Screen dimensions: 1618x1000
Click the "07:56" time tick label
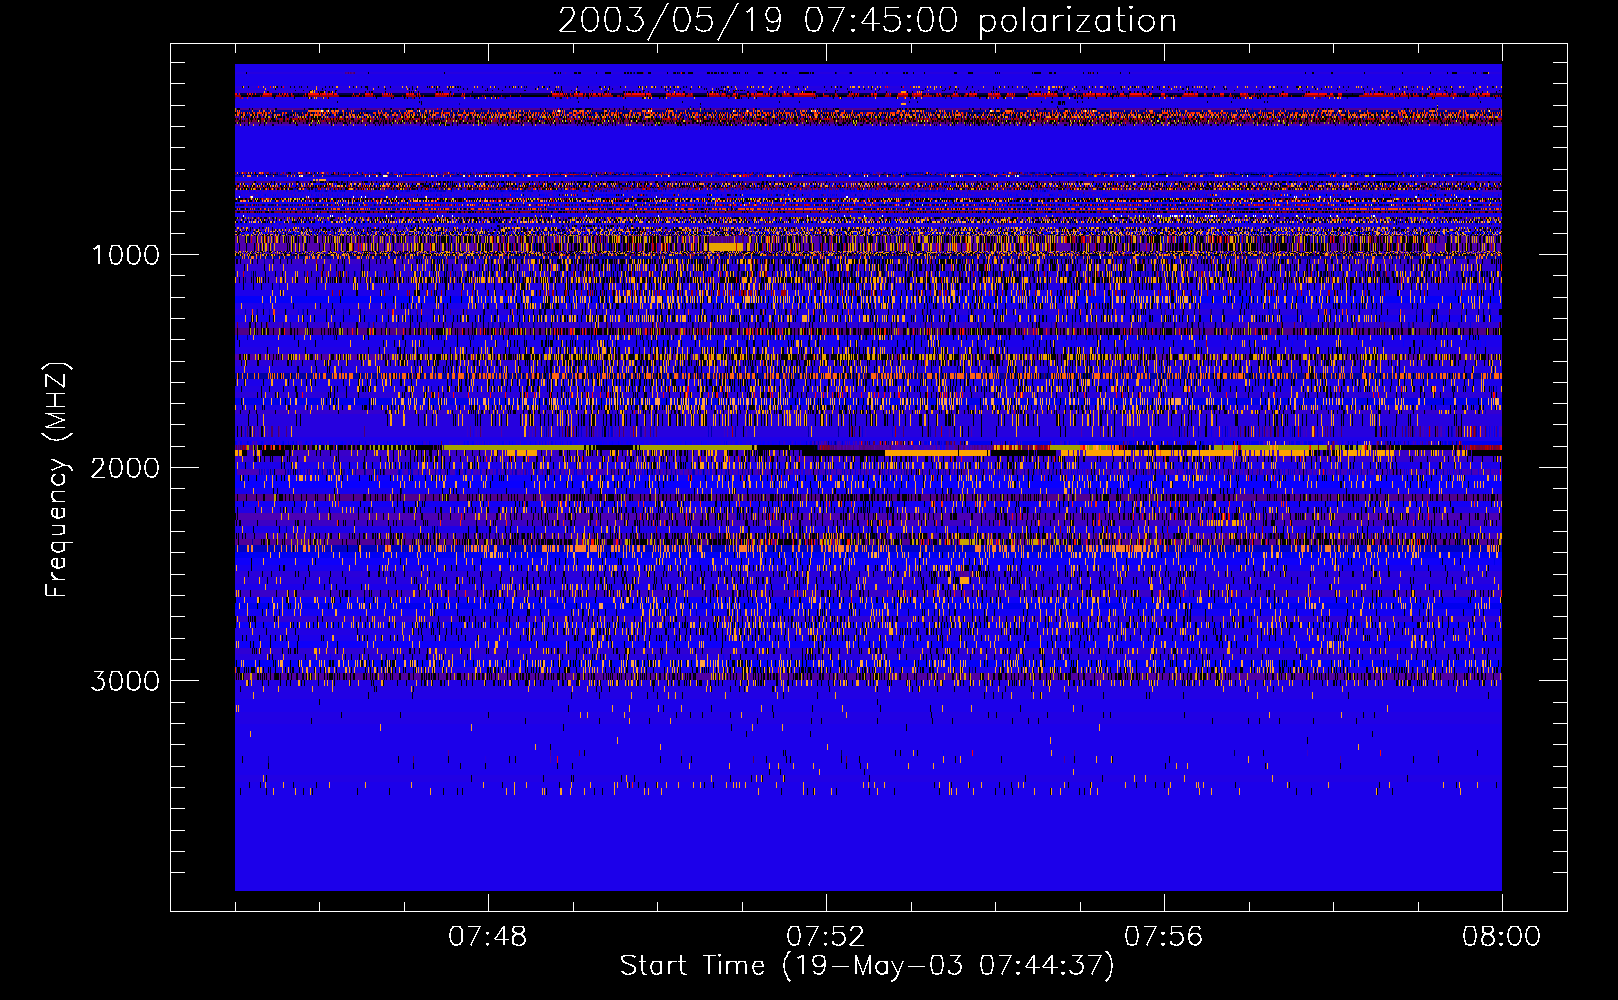tap(1164, 937)
